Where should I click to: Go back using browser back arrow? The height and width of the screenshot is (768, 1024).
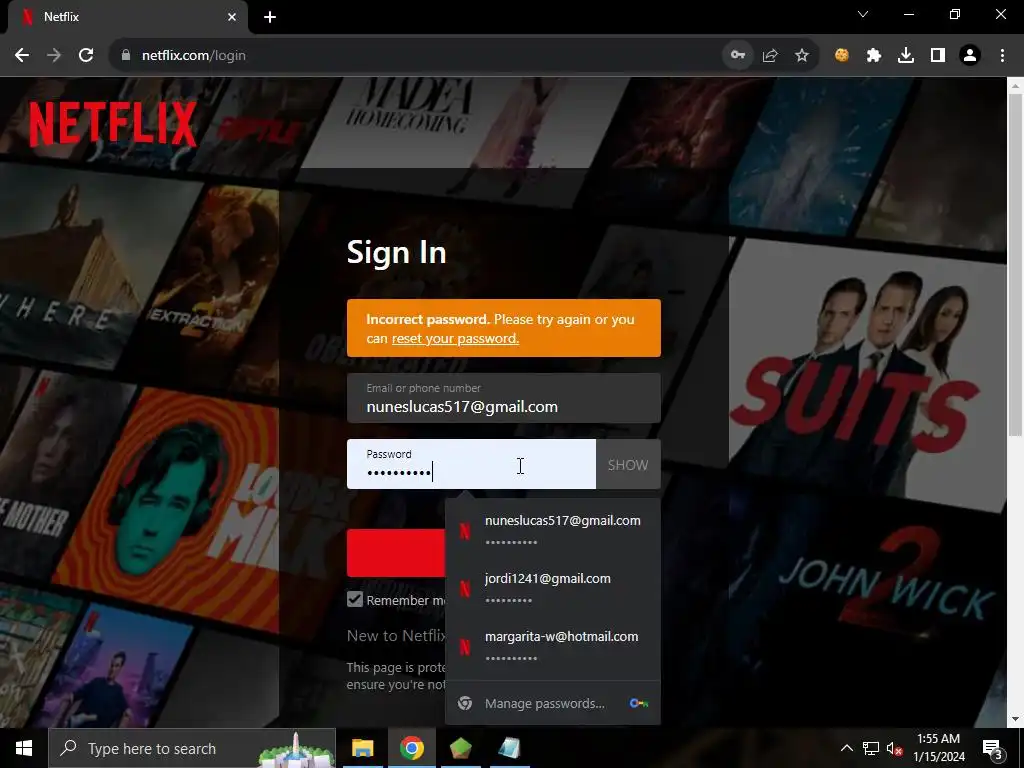22,56
